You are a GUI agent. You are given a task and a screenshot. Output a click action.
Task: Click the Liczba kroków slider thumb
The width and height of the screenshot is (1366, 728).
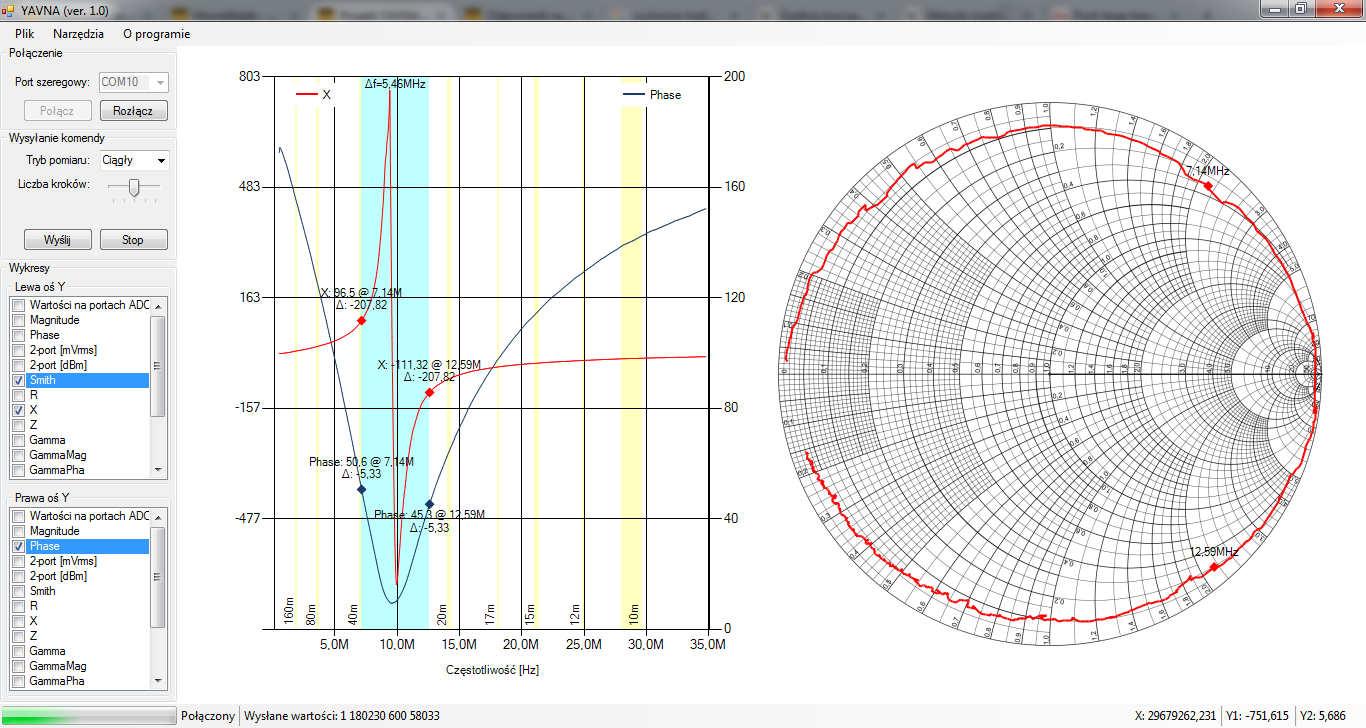(x=134, y=186)
